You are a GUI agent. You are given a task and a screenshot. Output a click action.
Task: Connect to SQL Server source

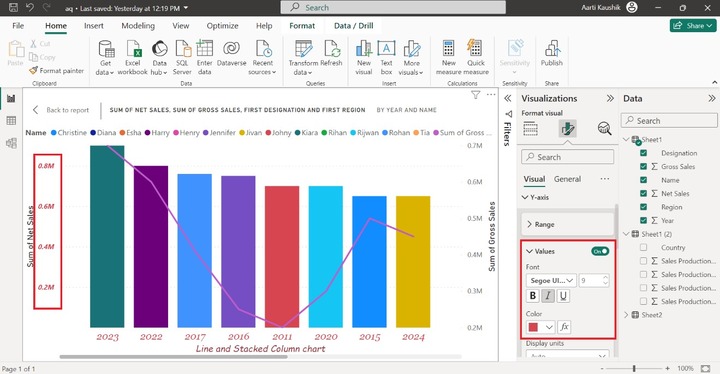click(182, 57)
